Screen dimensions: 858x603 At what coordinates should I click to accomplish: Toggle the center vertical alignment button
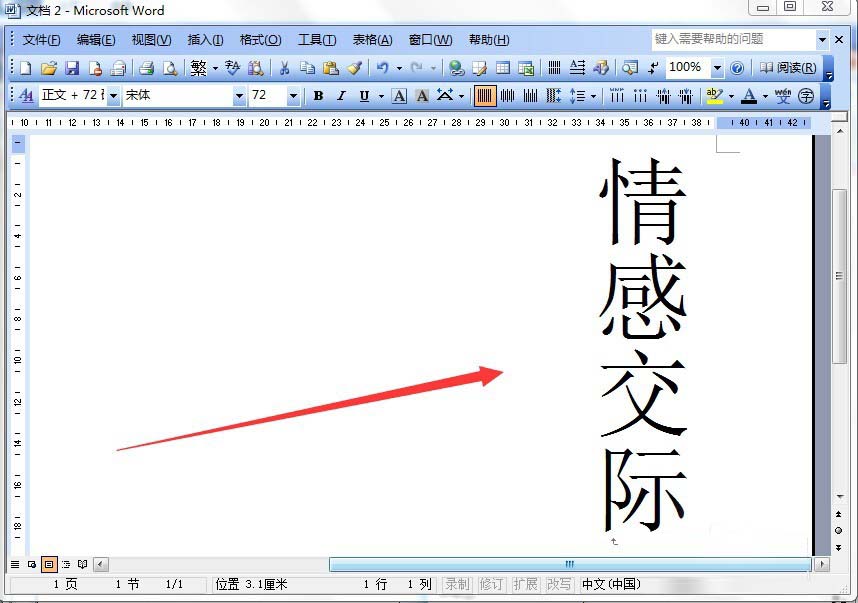click(507, 96)
